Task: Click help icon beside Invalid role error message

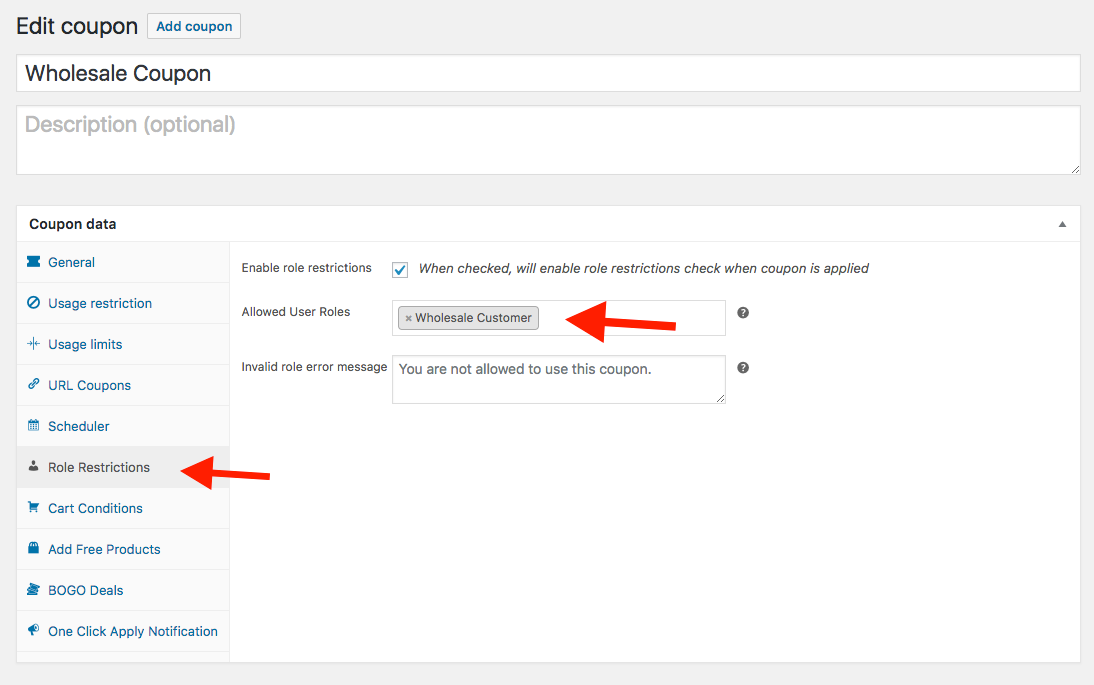Action: coord(743,368)
